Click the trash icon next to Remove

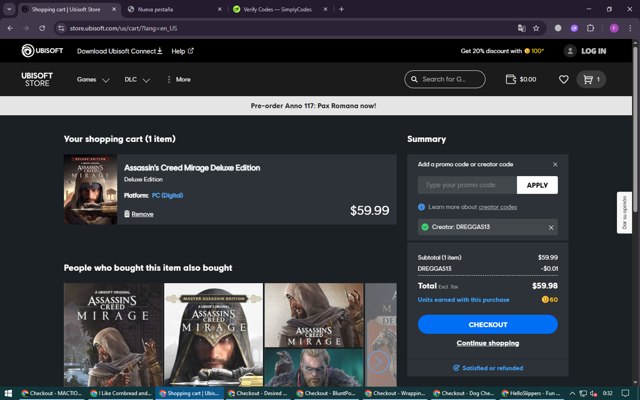(x=127, y=213)
